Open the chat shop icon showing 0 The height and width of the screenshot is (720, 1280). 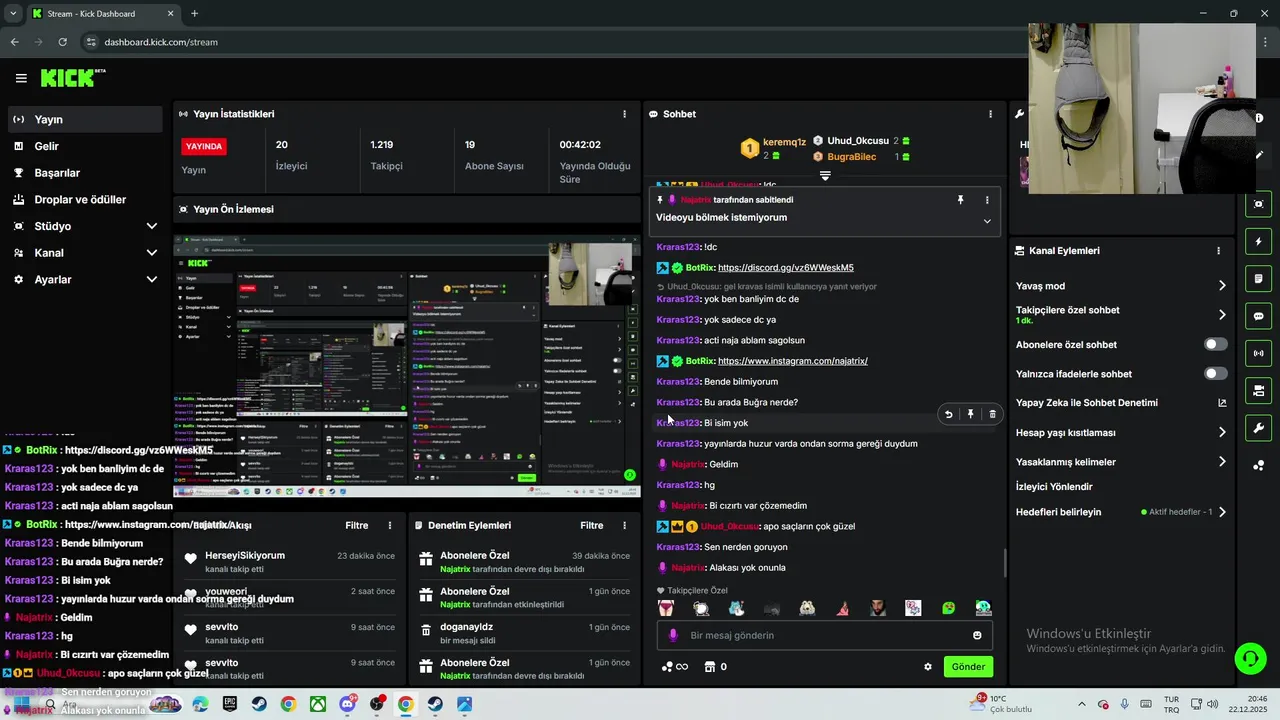[716, 667]
